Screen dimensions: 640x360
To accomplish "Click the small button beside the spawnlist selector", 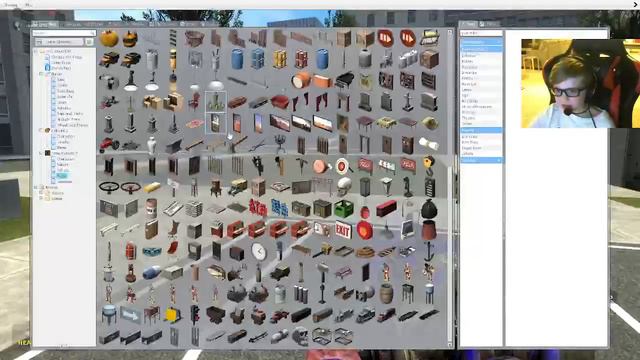I will click(x=89, y=42).
